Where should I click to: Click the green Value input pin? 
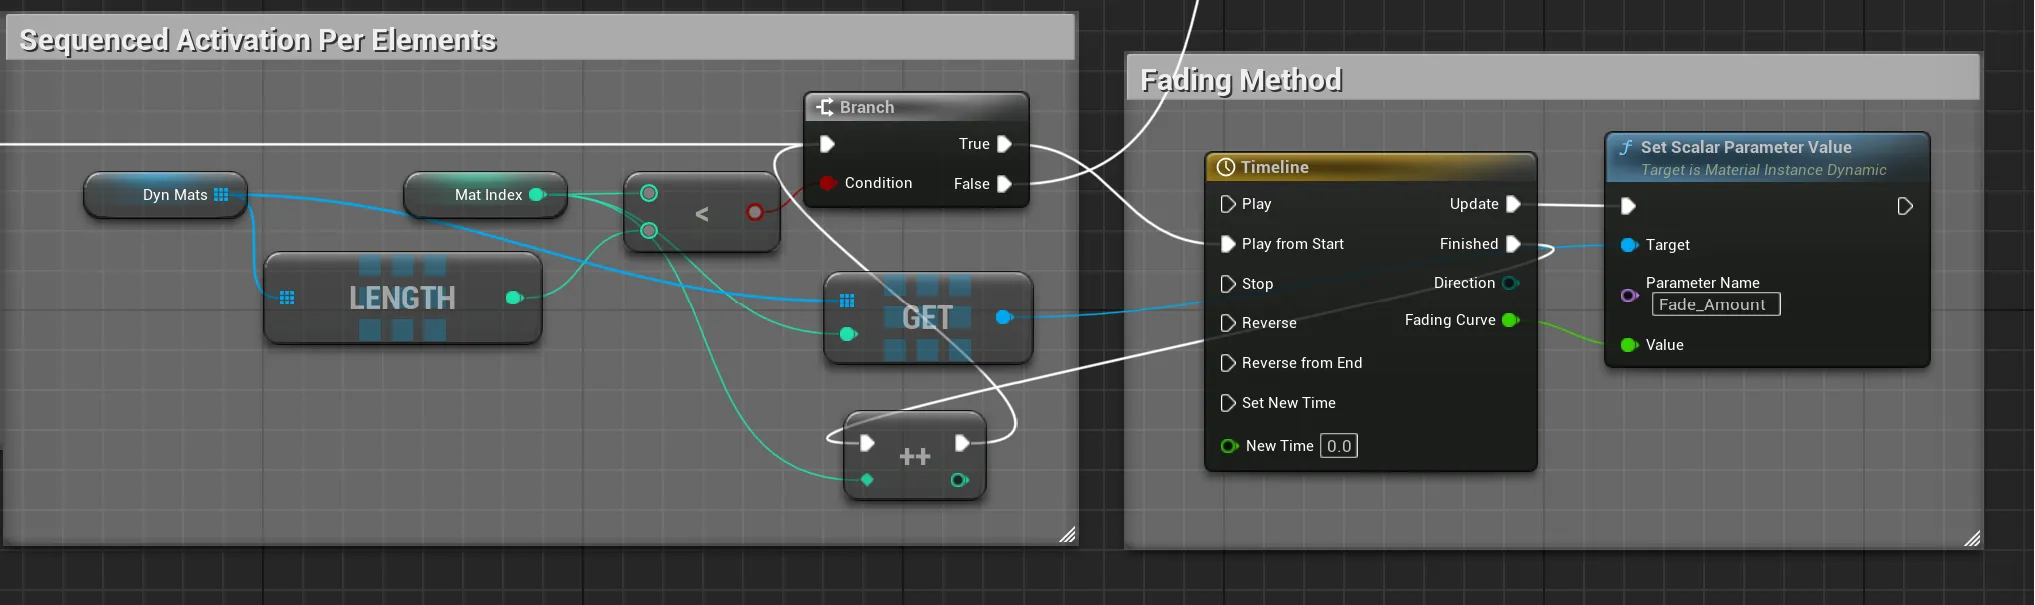coord(1629,345)
